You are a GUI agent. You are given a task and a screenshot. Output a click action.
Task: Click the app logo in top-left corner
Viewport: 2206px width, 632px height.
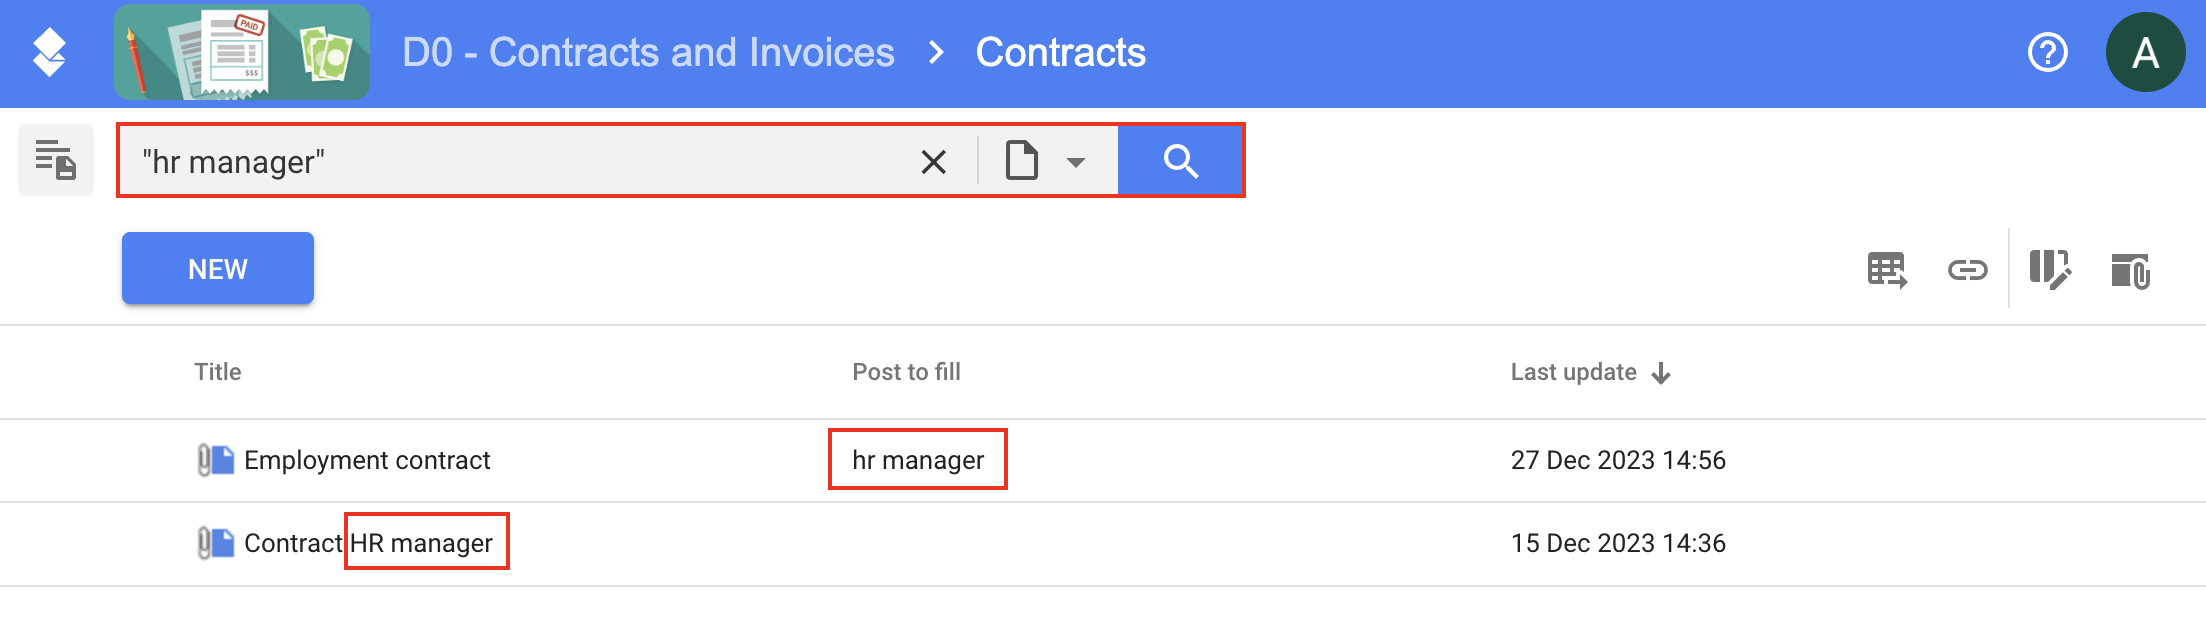49,52
